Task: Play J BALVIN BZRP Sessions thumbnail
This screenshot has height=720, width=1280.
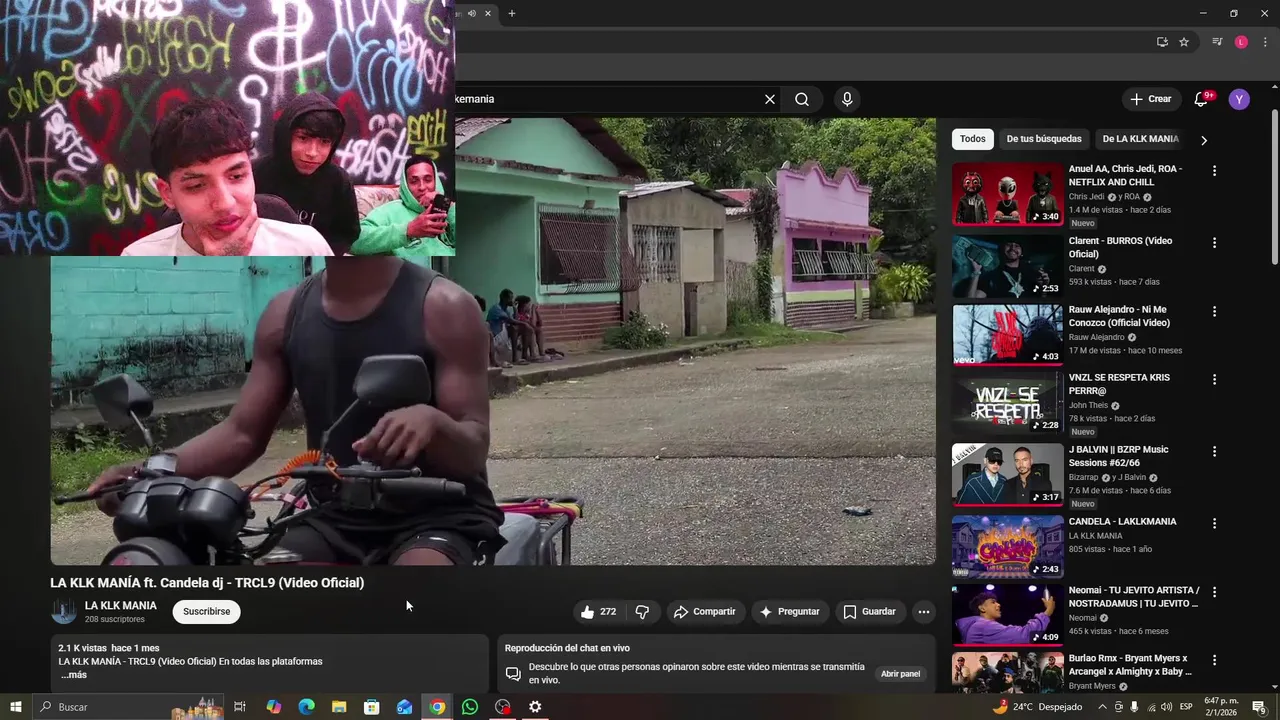Action: pos(1007,474)
